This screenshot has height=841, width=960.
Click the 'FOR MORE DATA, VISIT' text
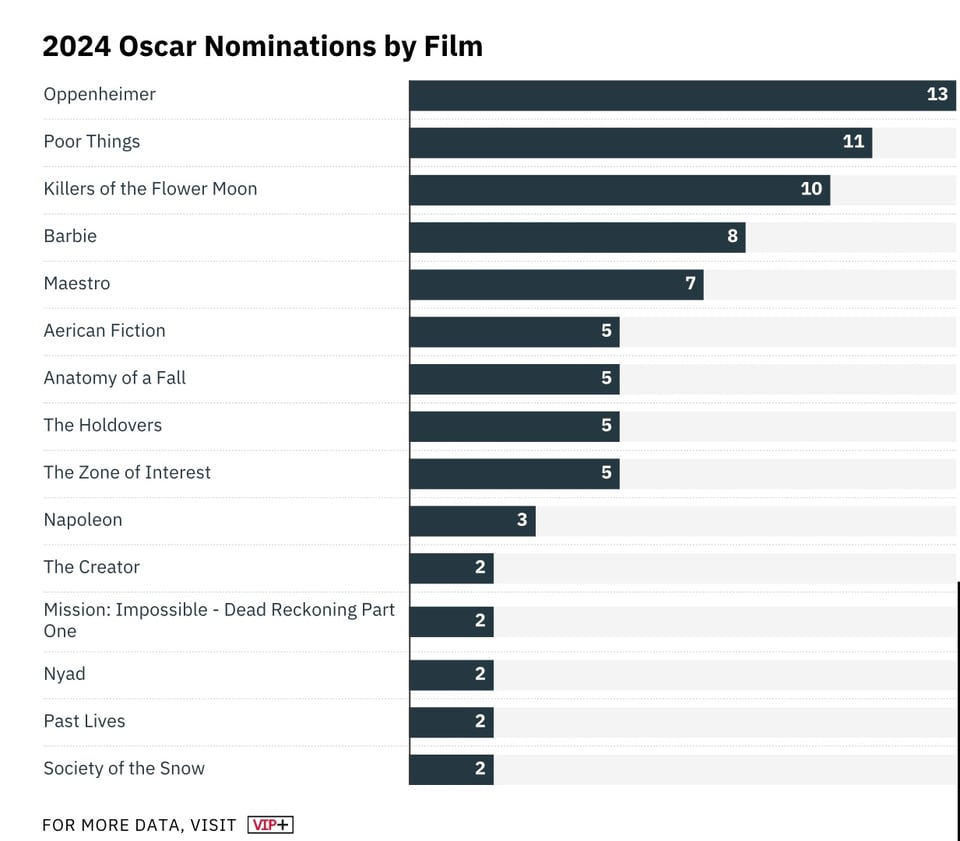(x=139, y=825)
